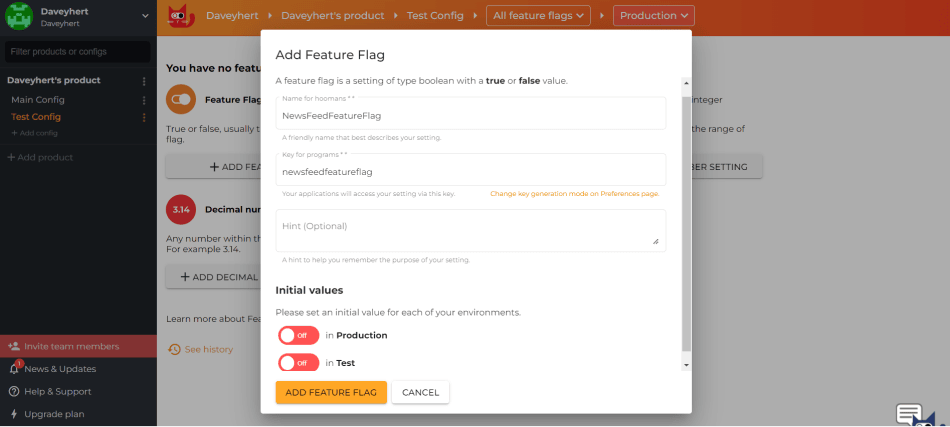Image resolution: width=950 pixels, height=427 pixels.
Task: Open Upgrade plan menu item
Action: tap(54, 414)
